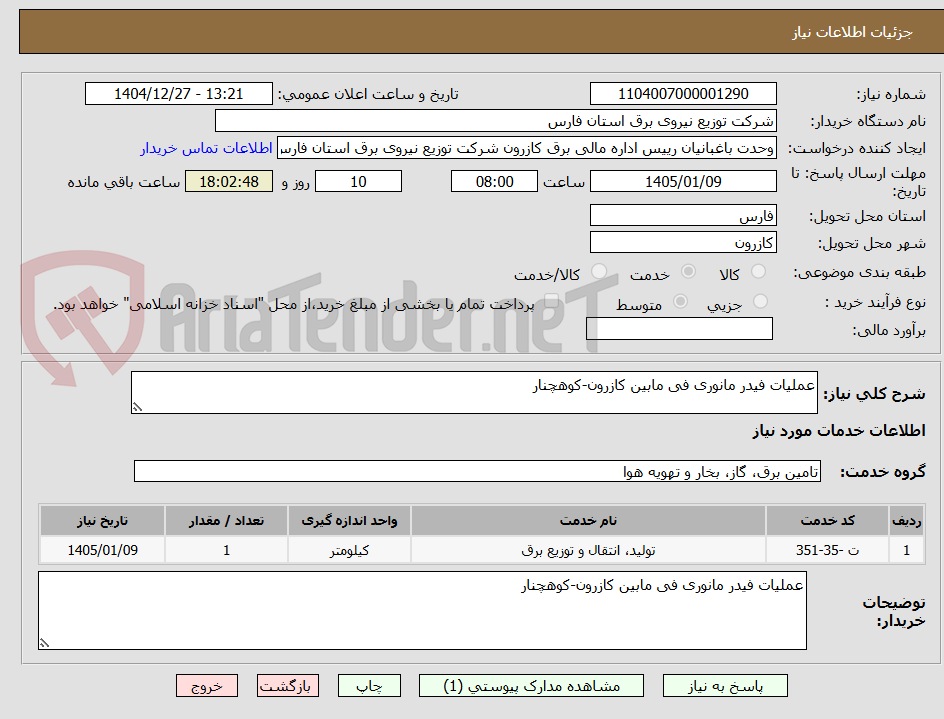Select the 'جزیی' purchase type radio
This screenshot has width=944, height=719.
pos(760,301)
